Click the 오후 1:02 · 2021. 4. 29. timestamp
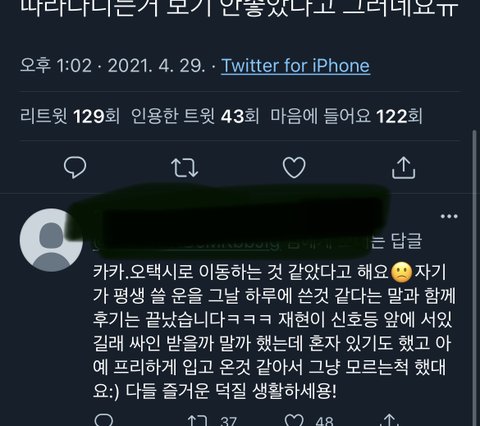The height and width of the screenshot is (426, 480). (x=113, y=65)
